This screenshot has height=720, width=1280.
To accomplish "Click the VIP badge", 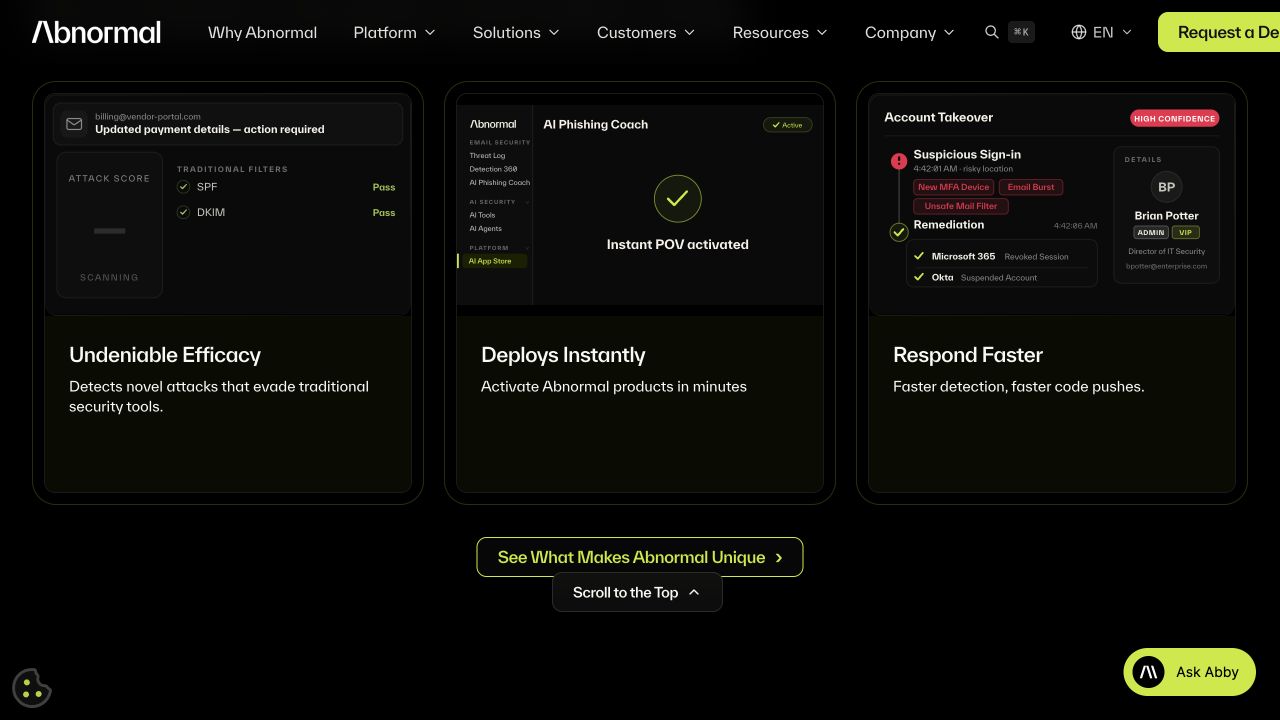I will tap(1186, 232).
